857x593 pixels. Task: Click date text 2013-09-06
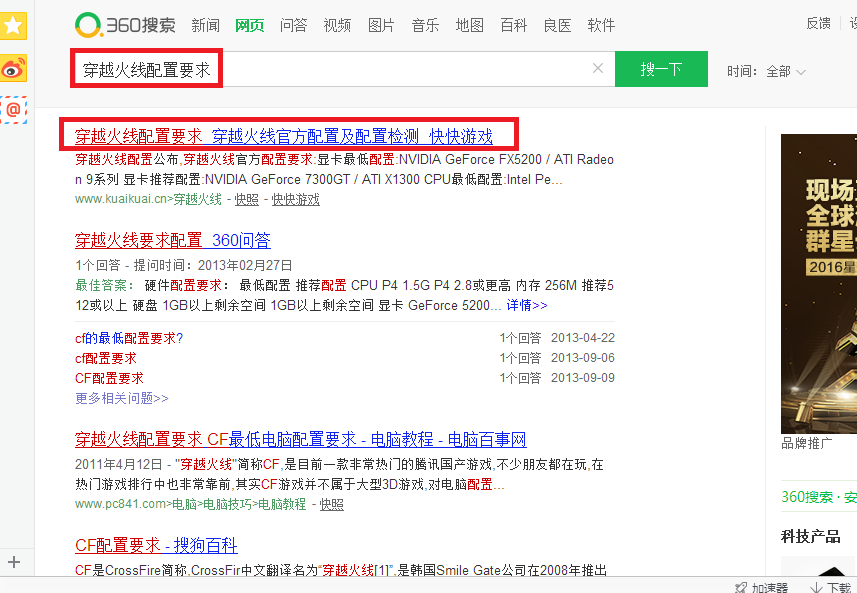(x=583, y=358)
